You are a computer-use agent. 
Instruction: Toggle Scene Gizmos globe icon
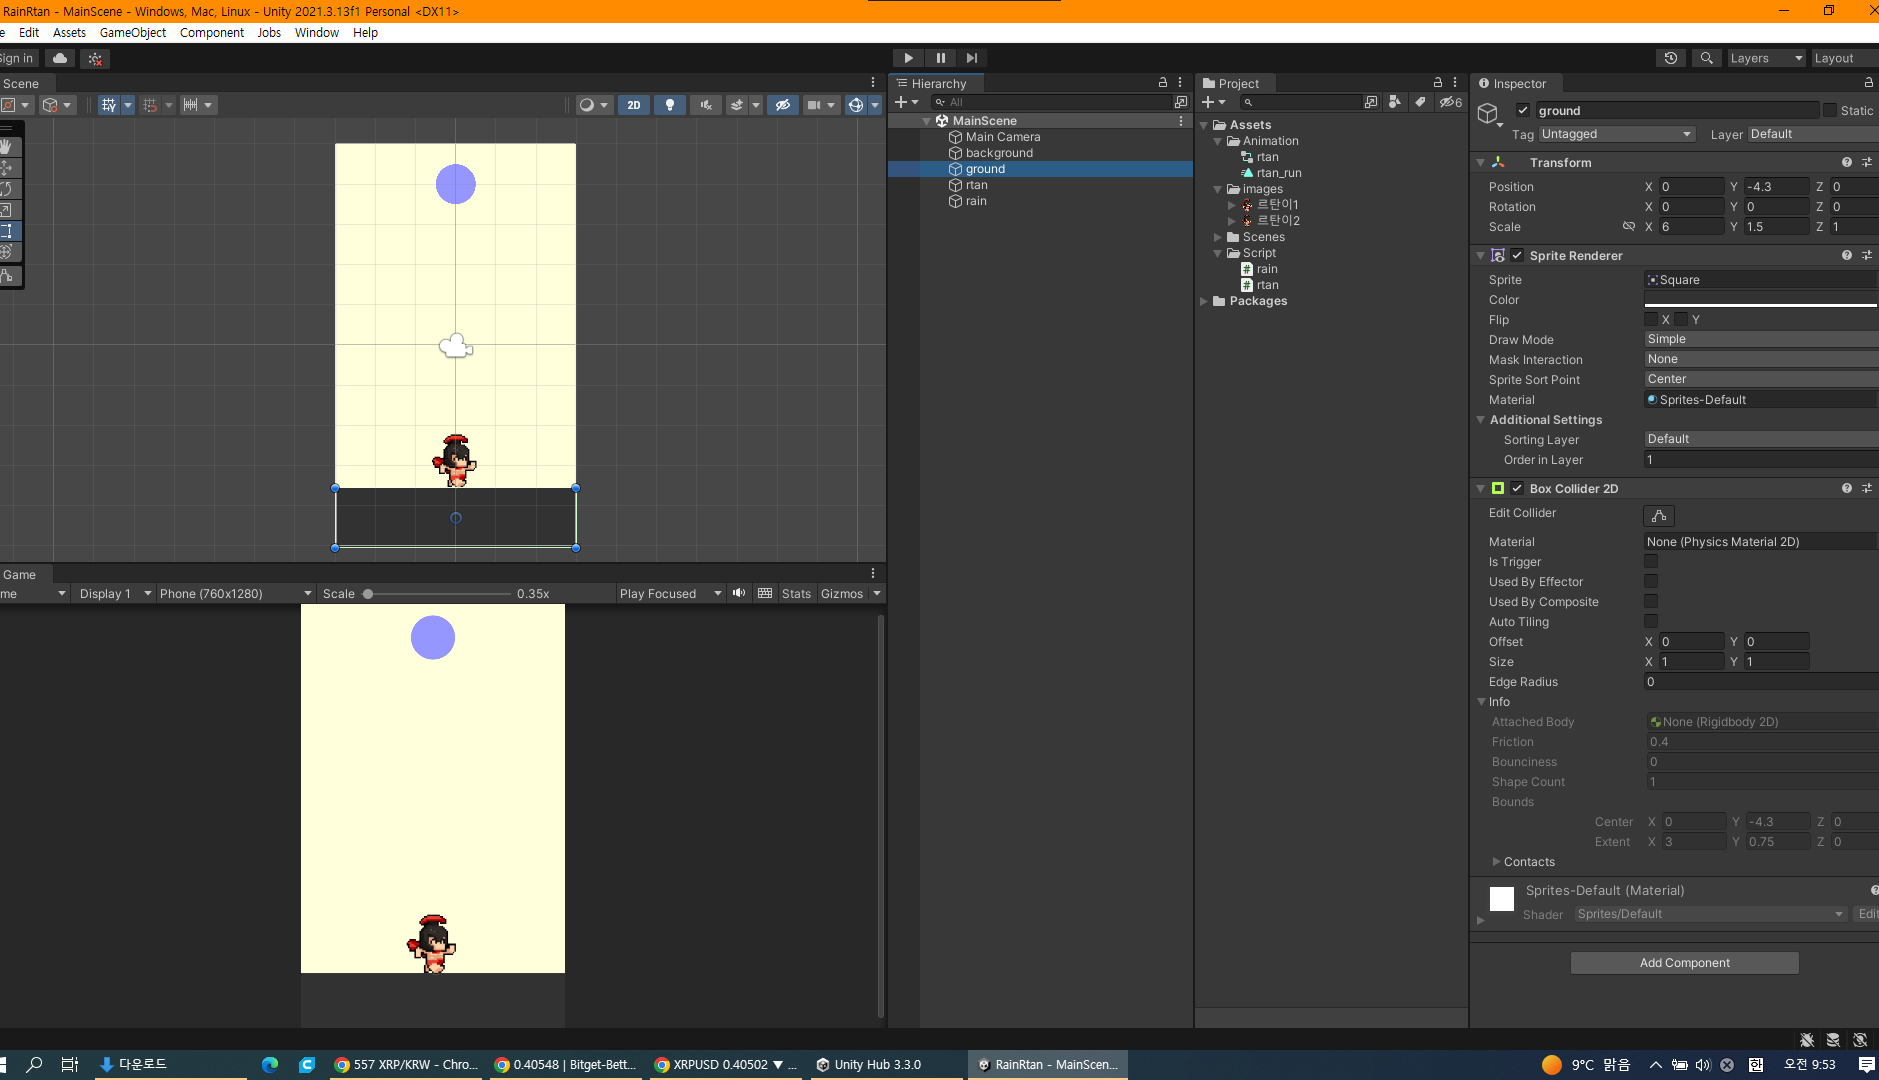855,105
